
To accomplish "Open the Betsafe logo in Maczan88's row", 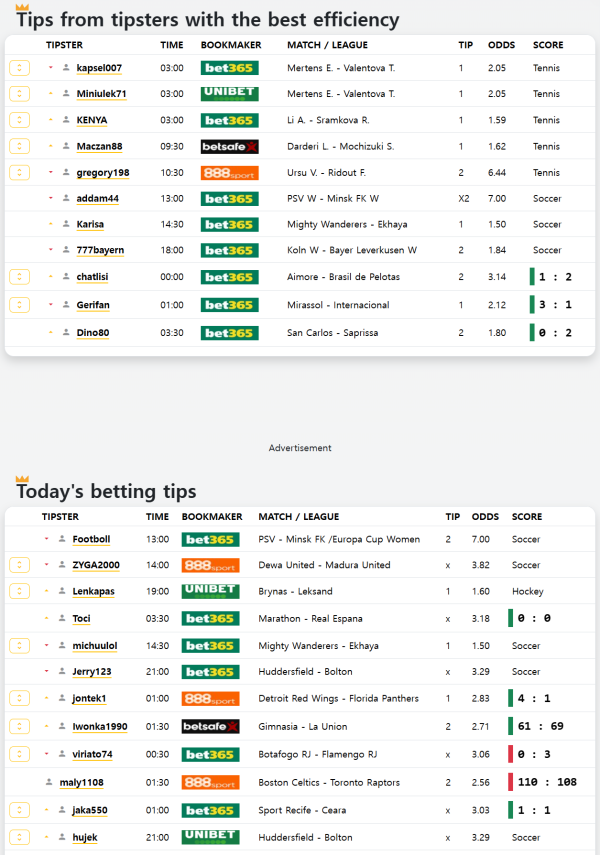I will 229,146.
